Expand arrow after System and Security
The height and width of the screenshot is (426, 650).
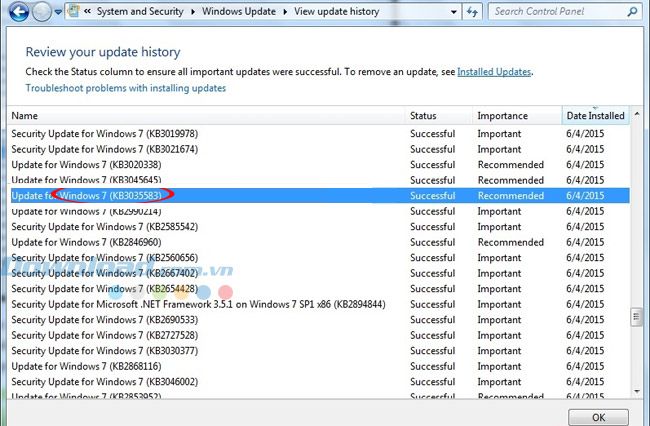pyautogui.click(x=193, y=12)
